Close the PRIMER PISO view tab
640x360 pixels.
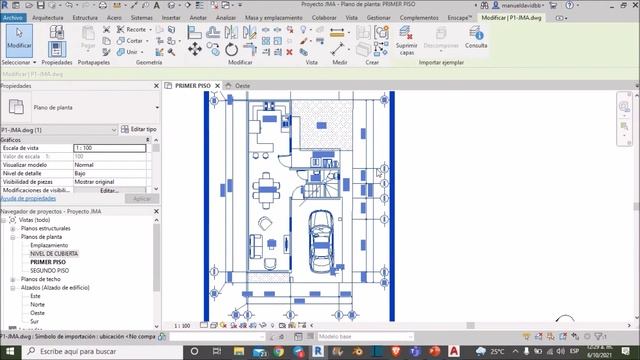tap(218, 86)
